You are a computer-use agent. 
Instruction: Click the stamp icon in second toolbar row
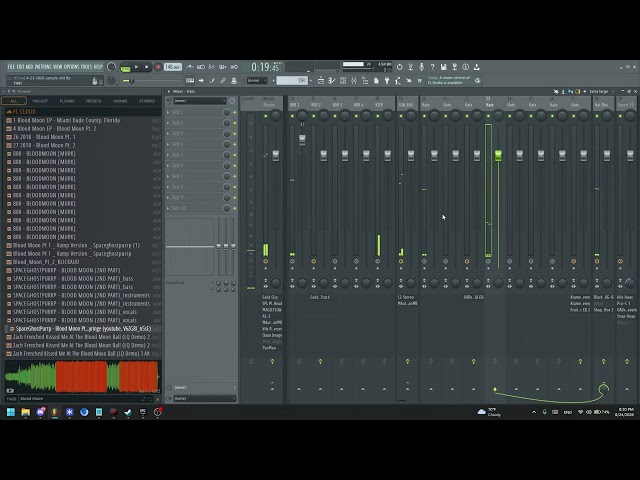click(234, 81)
